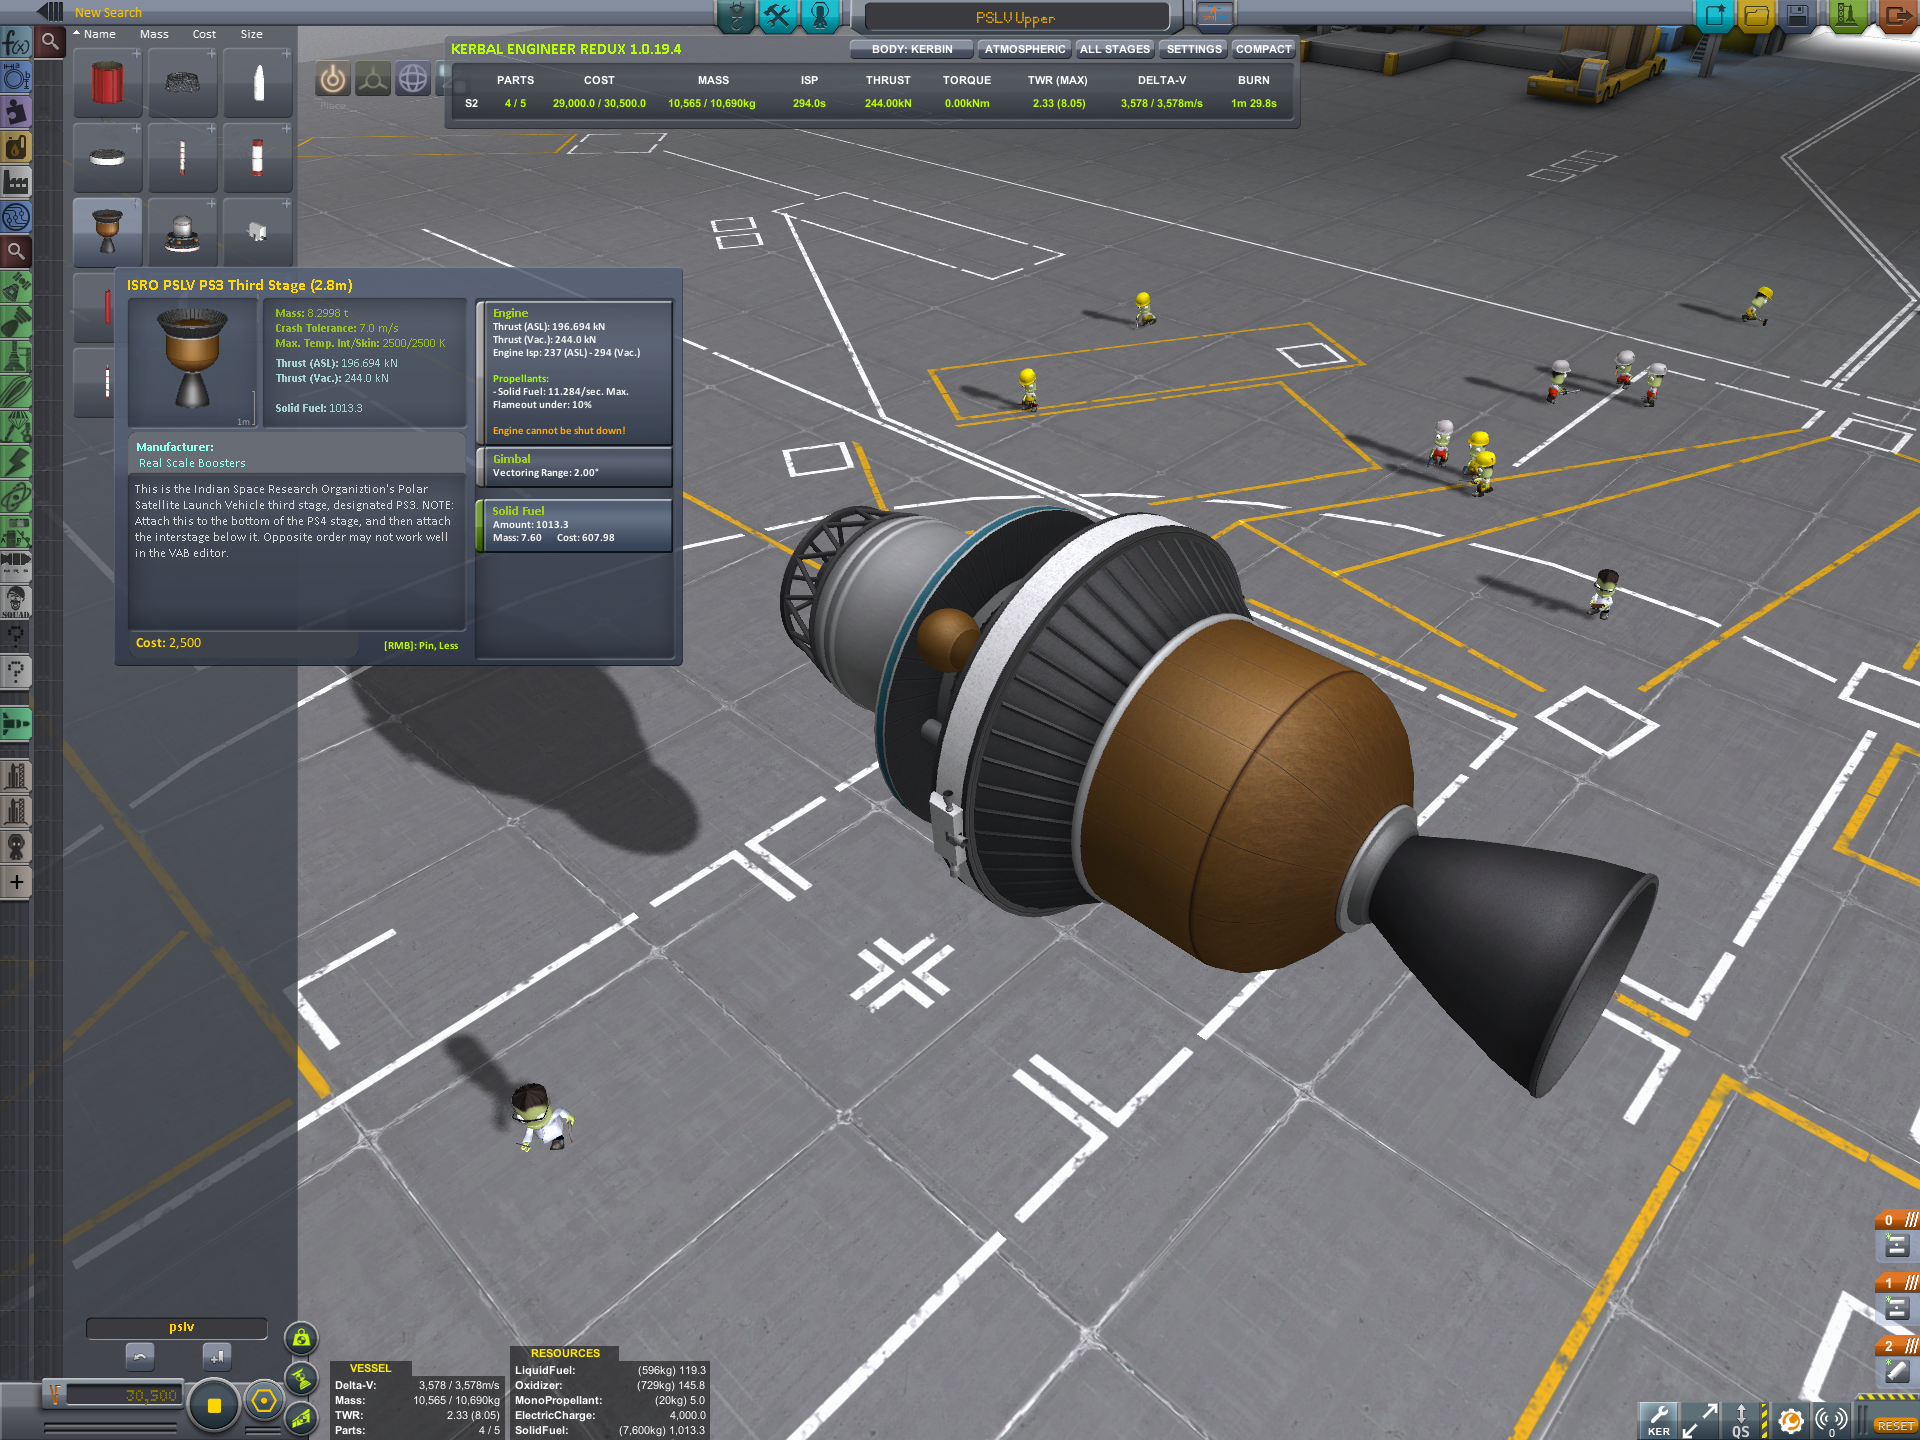This screenshot has height=1440, width=1920.
Task: Toggle angle snap hexagon button
Action: [x=264, y=1401]
